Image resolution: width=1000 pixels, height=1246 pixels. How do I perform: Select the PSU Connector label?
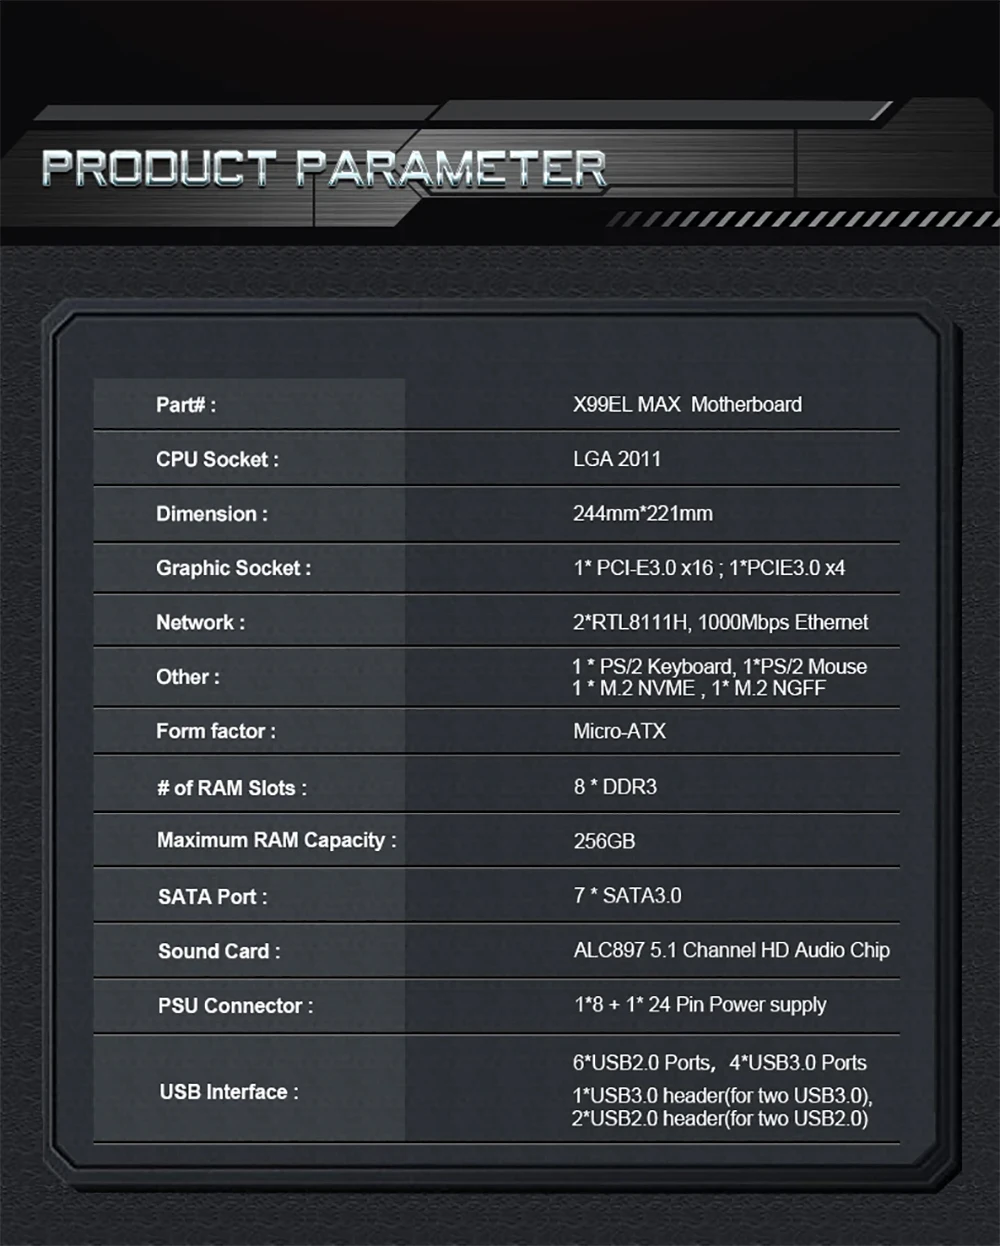pos(235,1006)
